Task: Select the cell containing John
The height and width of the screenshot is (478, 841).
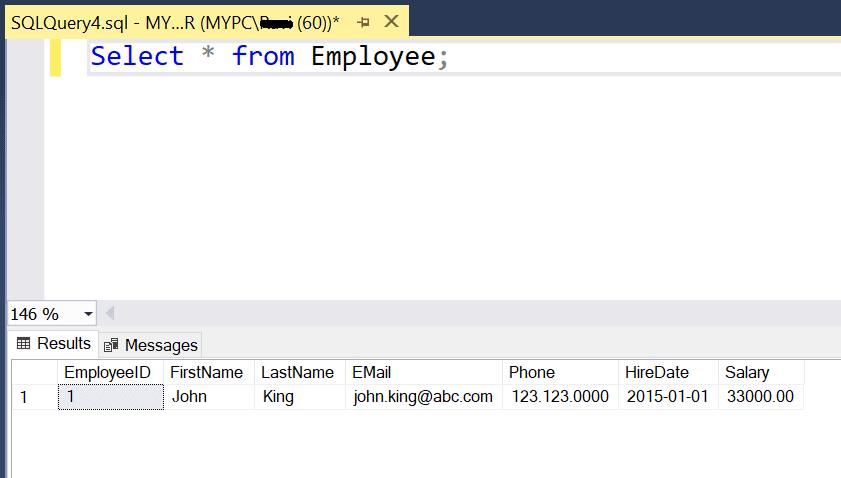Action: coord(189,397)
